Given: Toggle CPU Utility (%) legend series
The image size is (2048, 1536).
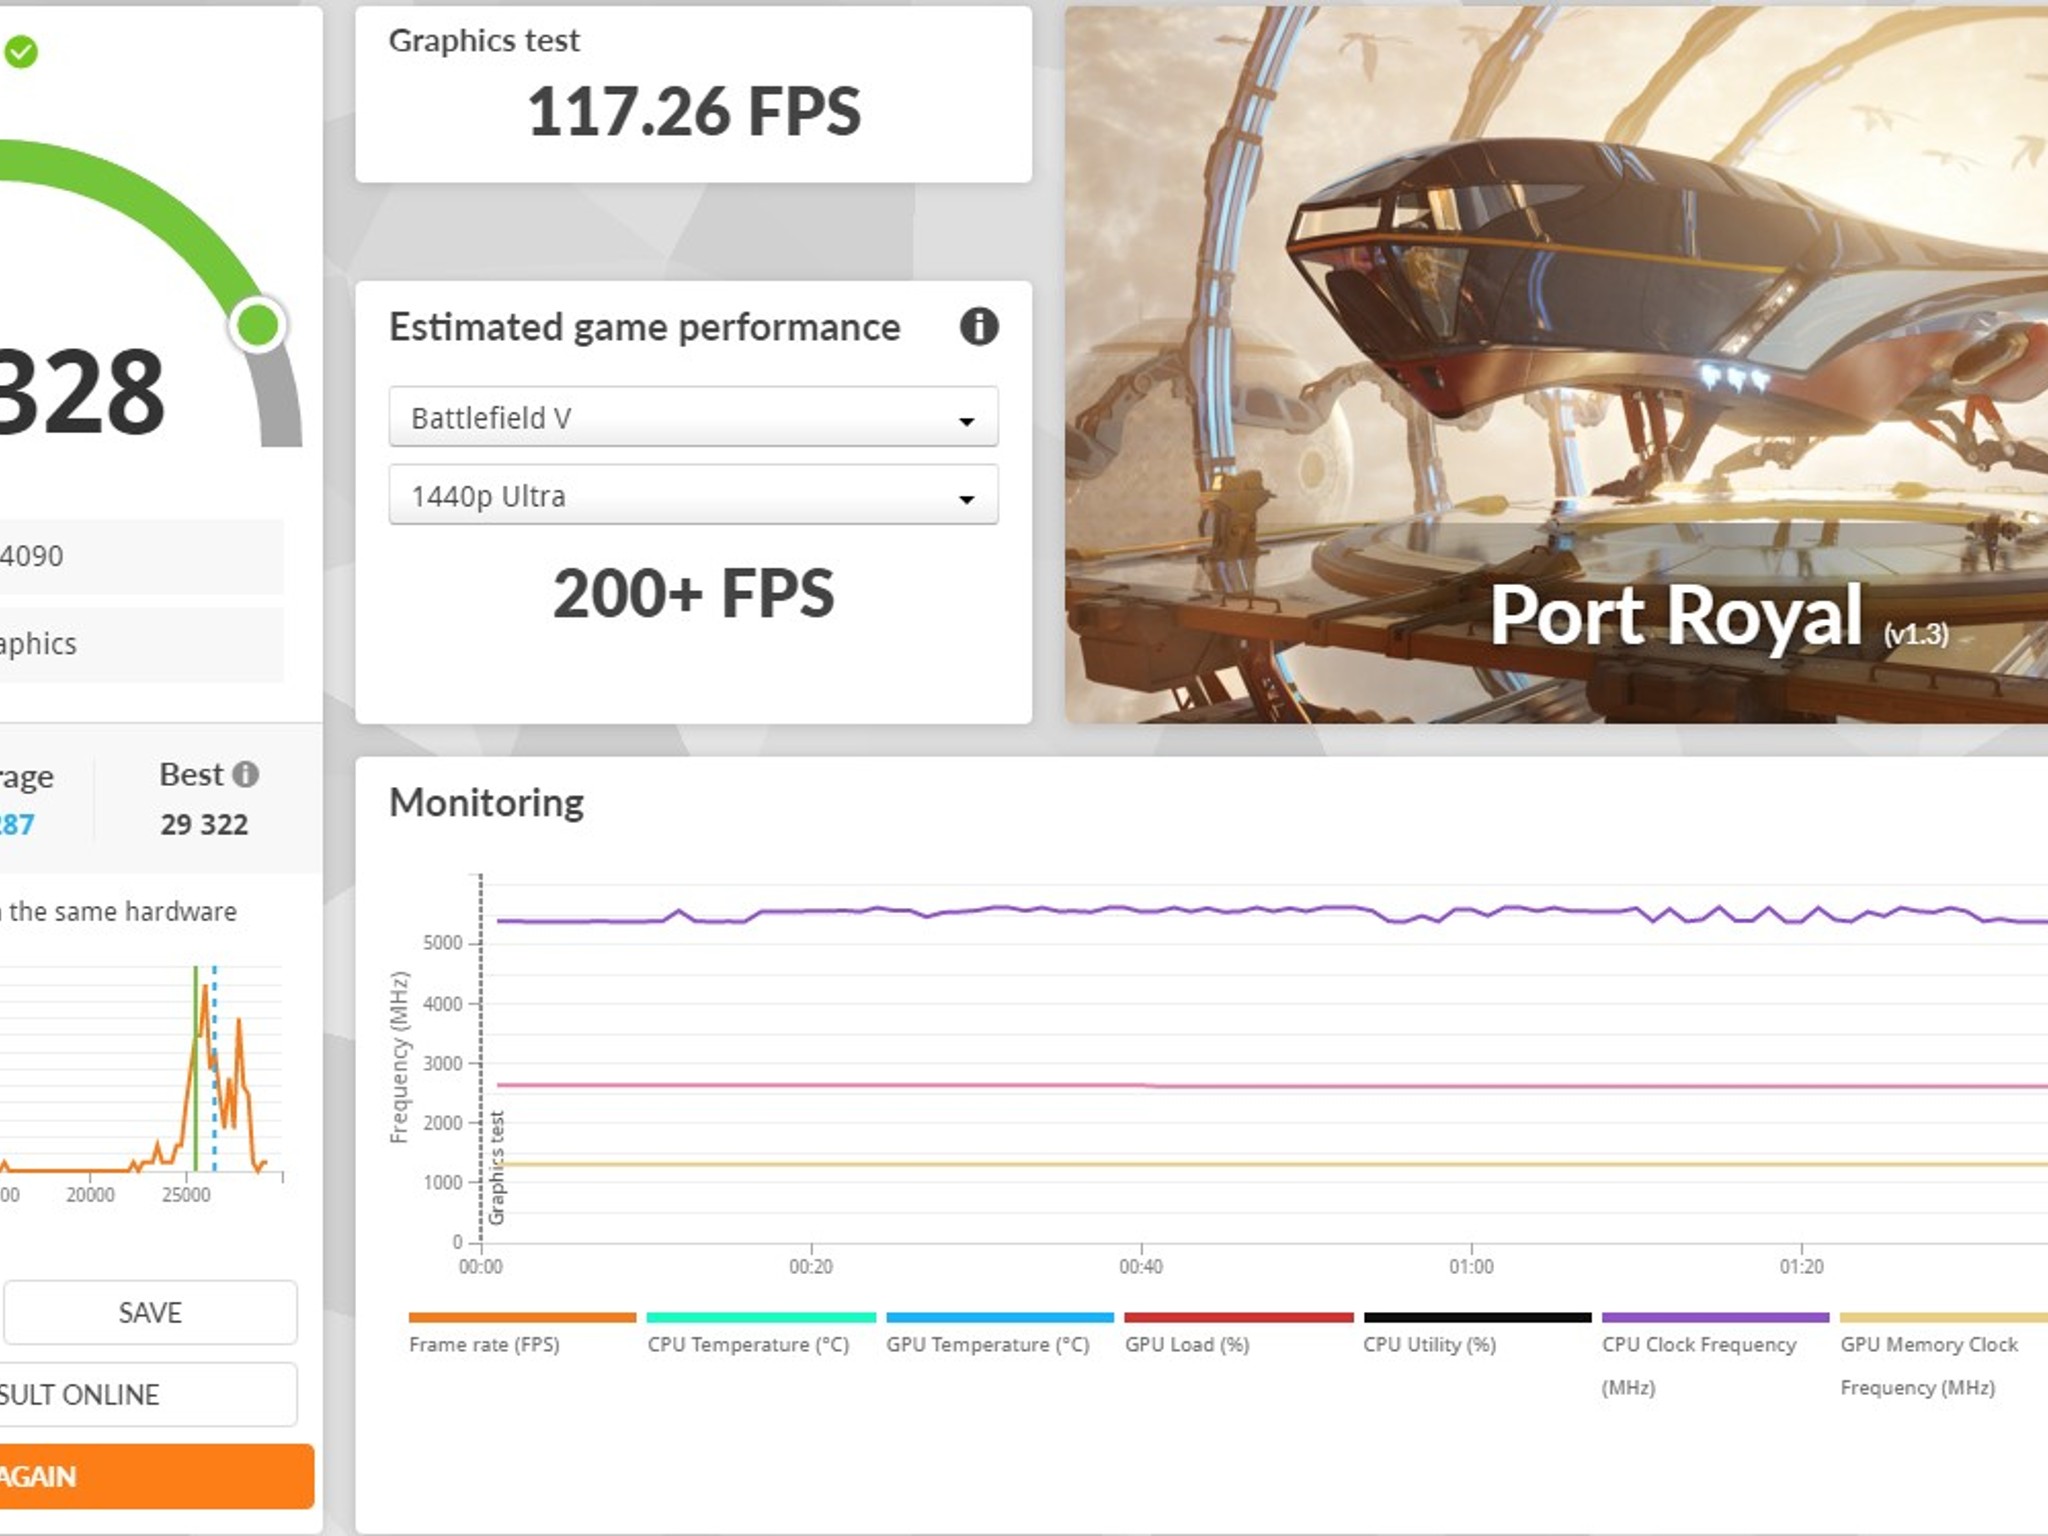Looking at the screenshot, I should (1477, 1334).
